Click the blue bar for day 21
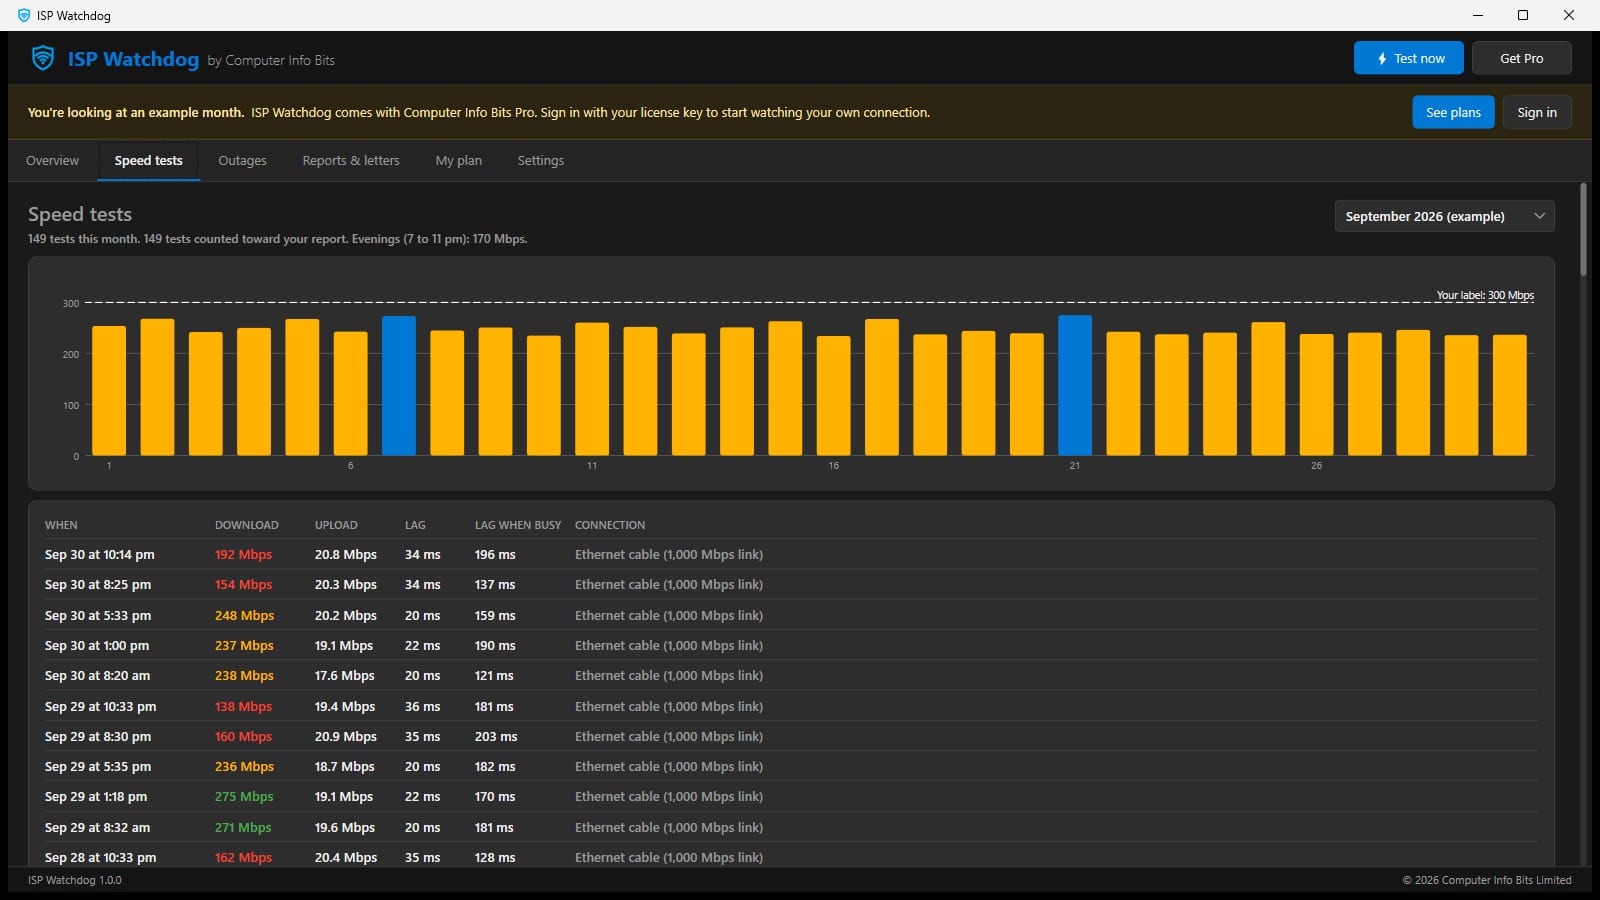Screen dimensions: 1600x900 [x=1075, y=385]
